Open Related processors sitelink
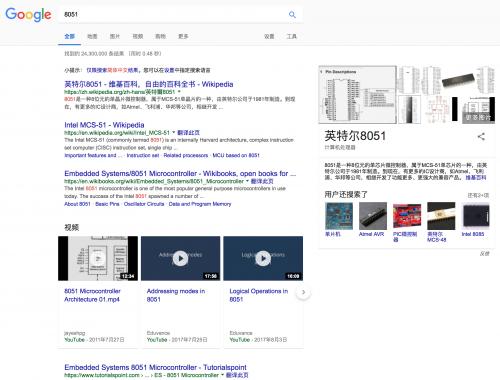 [x=186, y=155]
